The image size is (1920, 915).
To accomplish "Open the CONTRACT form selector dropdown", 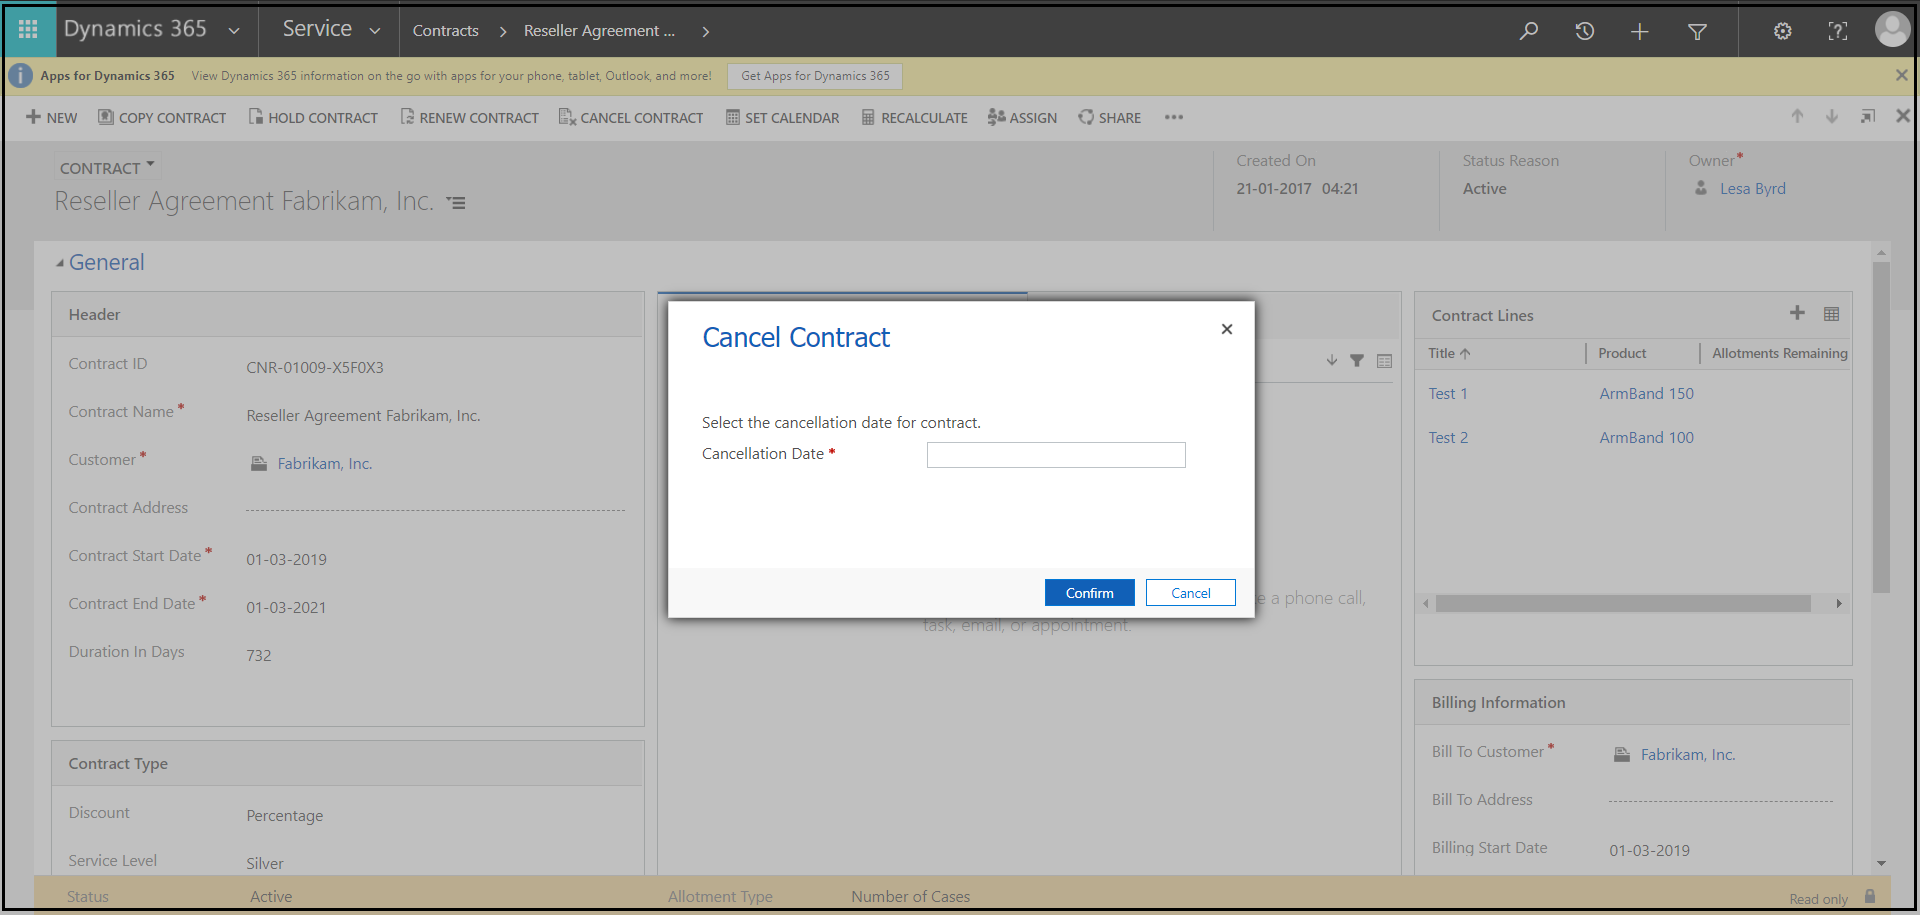I will click(107, 167).
